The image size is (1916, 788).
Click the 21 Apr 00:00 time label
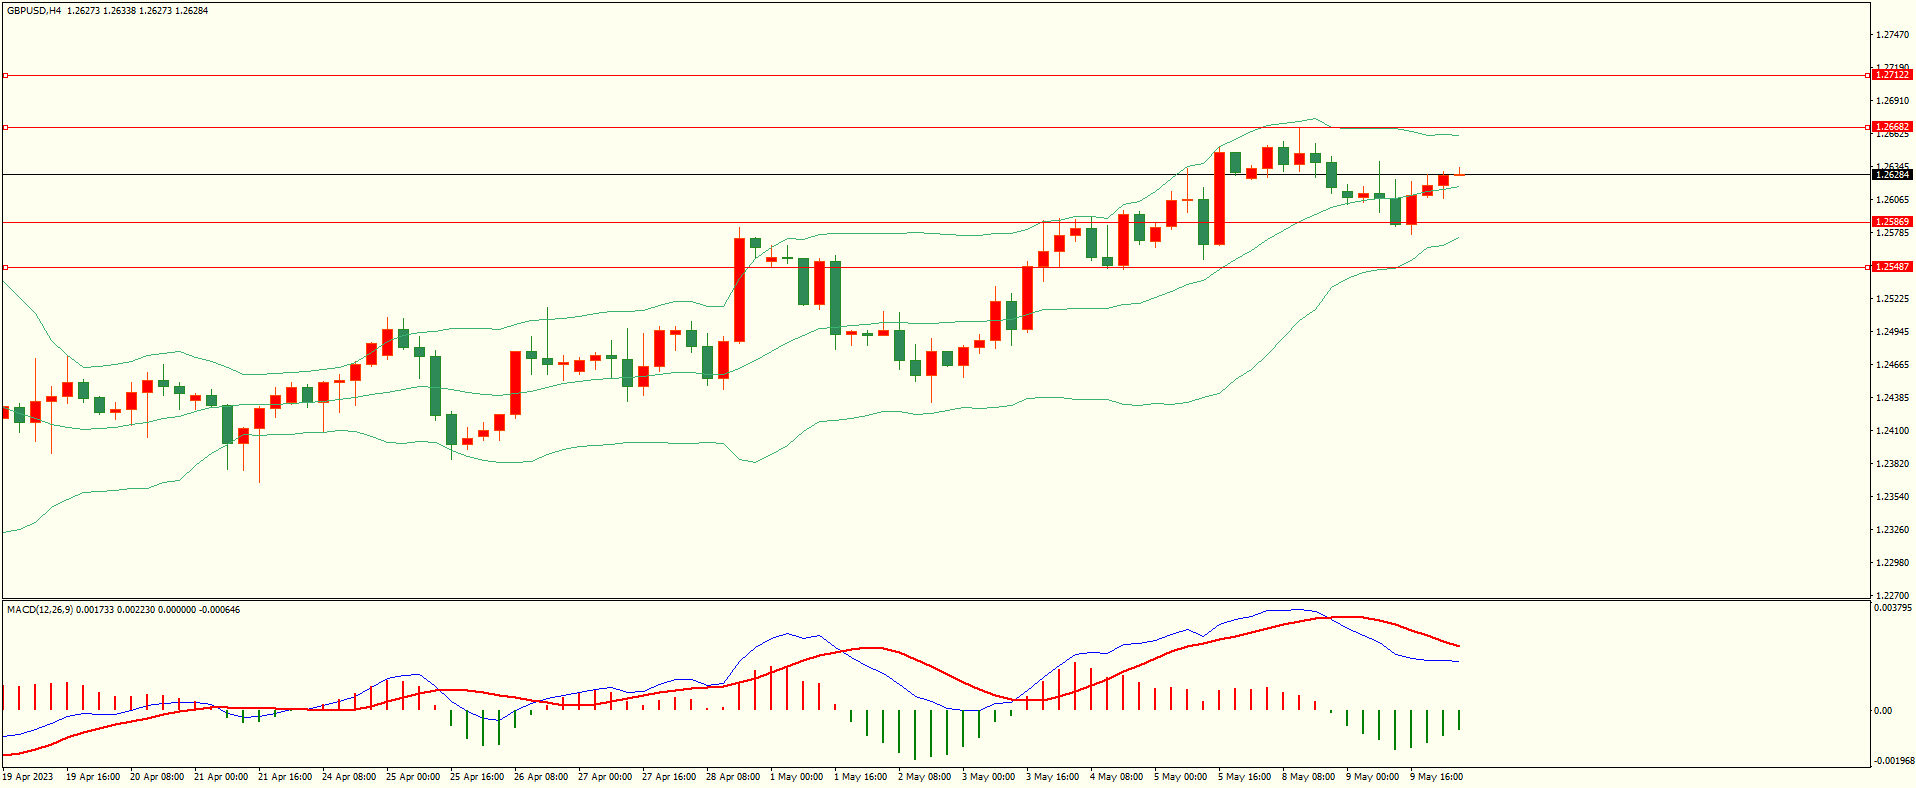221,777
